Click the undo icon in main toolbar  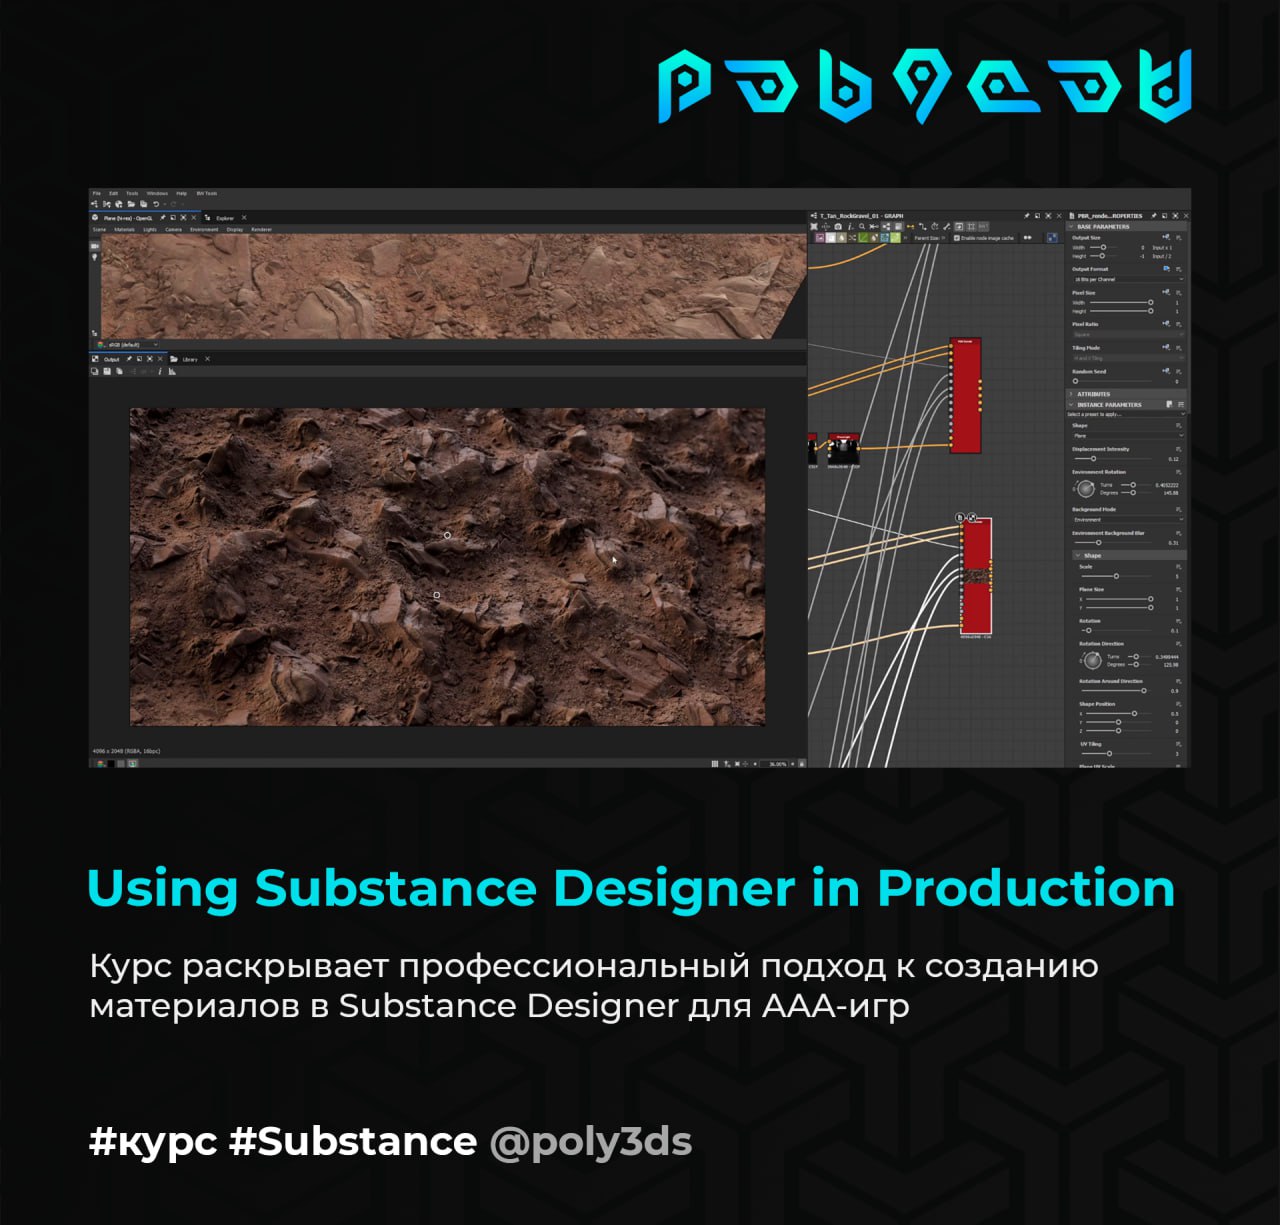156,204
